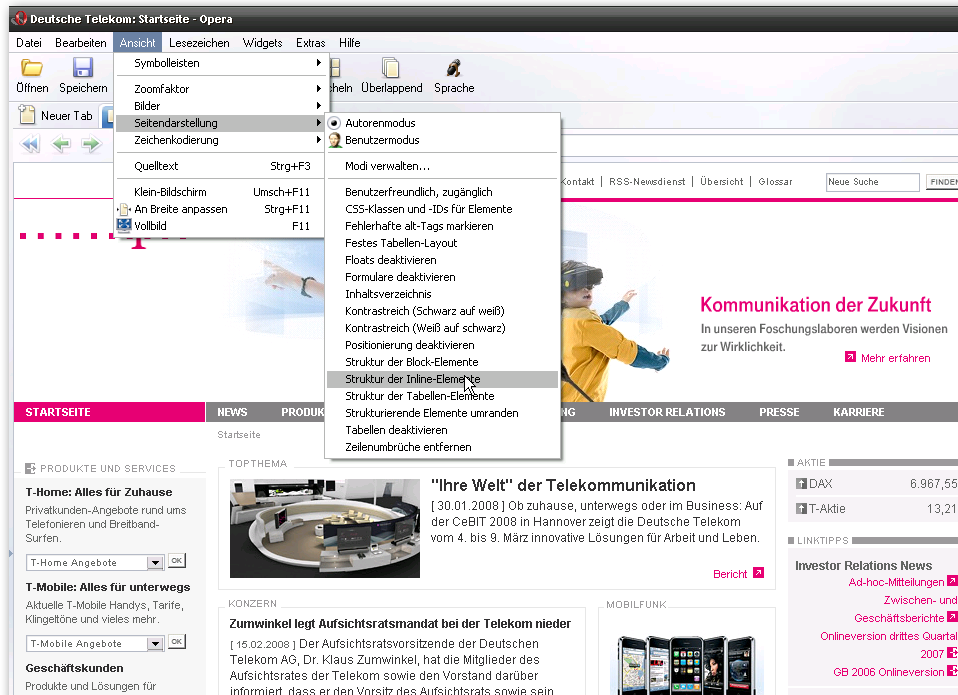Follow the Mehr erfahren link
This screenshot has width=958, height=695.
point(895,358)
